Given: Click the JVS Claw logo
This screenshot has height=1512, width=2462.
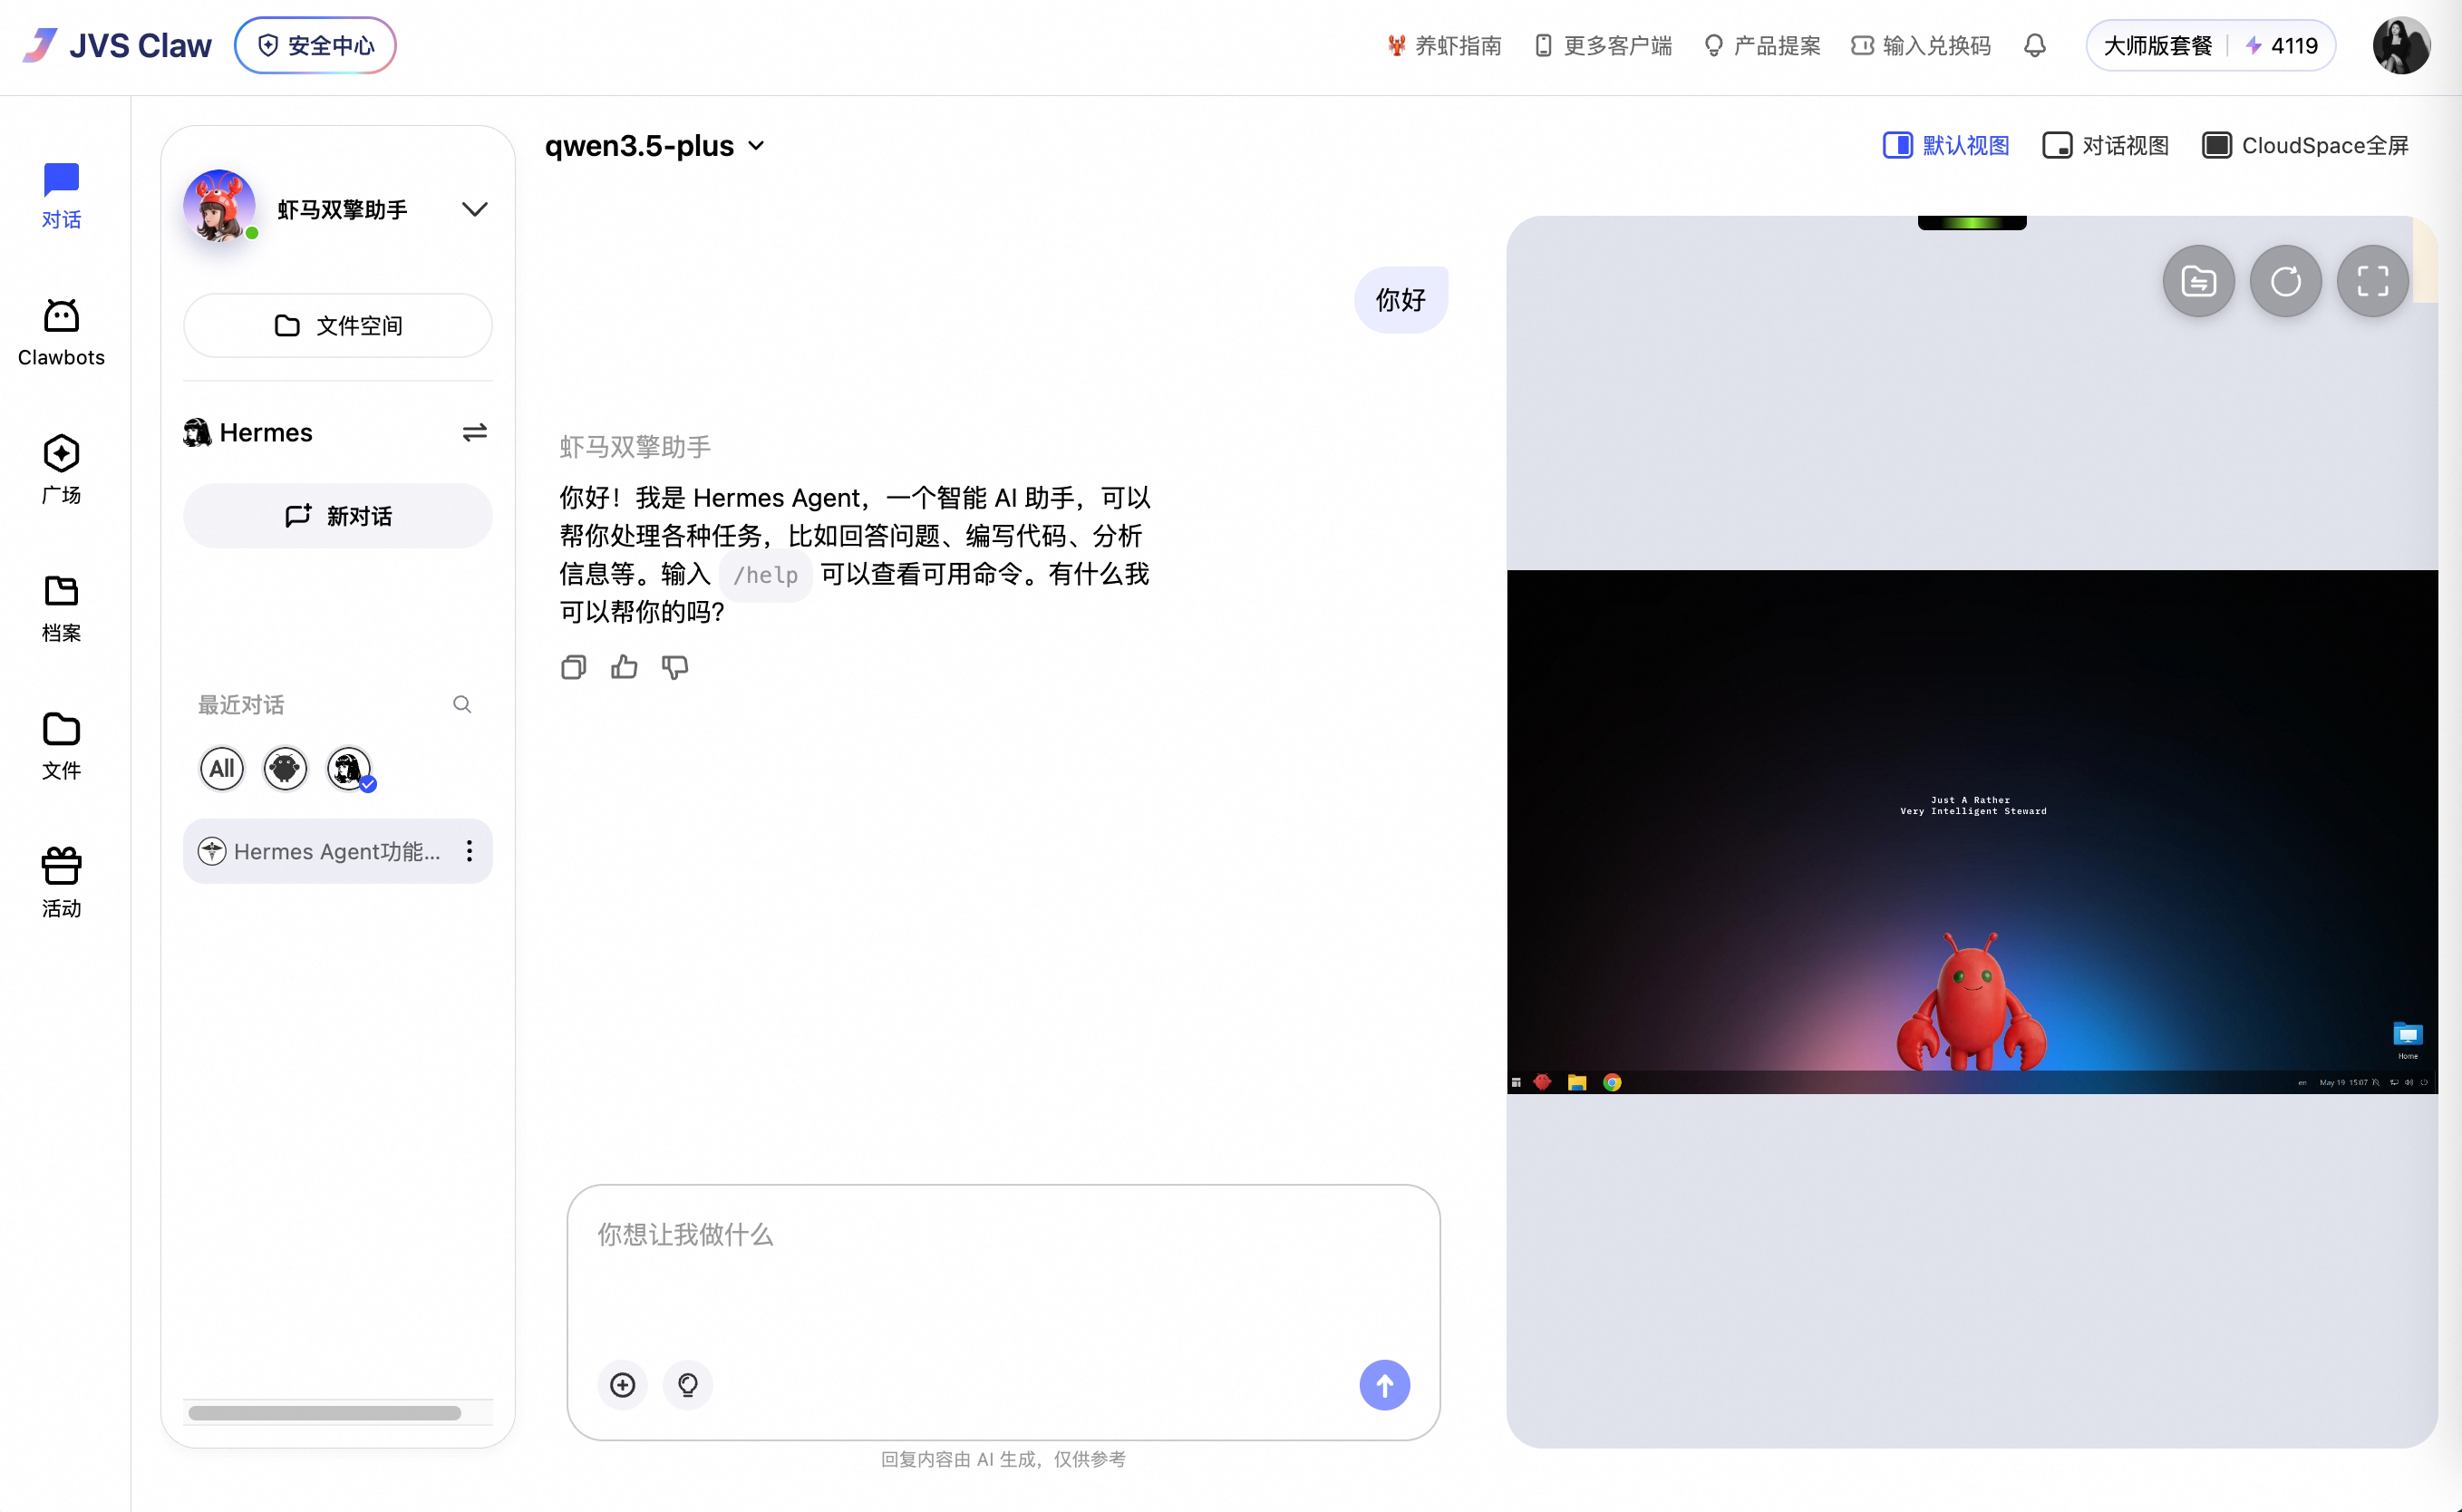Looking at the screenshot, I should 117,45.
